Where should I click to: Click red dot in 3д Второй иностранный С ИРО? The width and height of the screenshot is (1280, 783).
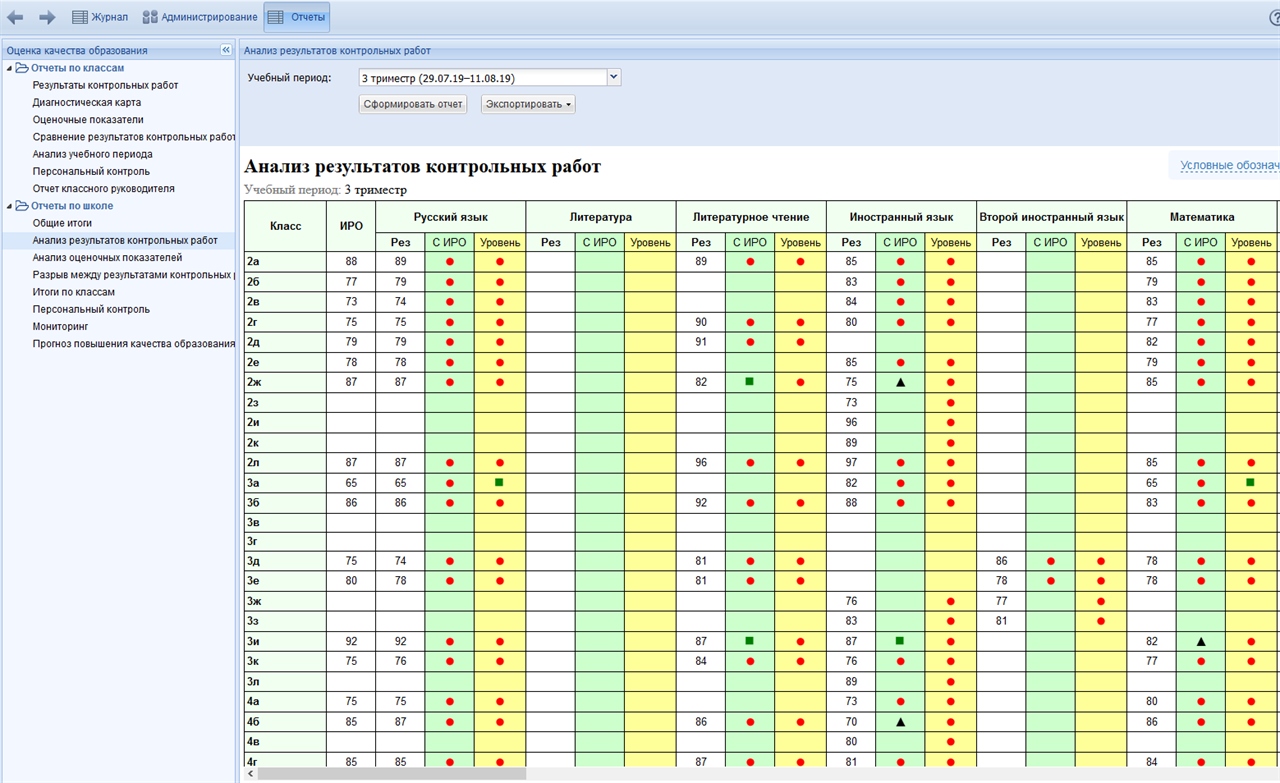click(1051, 561)
